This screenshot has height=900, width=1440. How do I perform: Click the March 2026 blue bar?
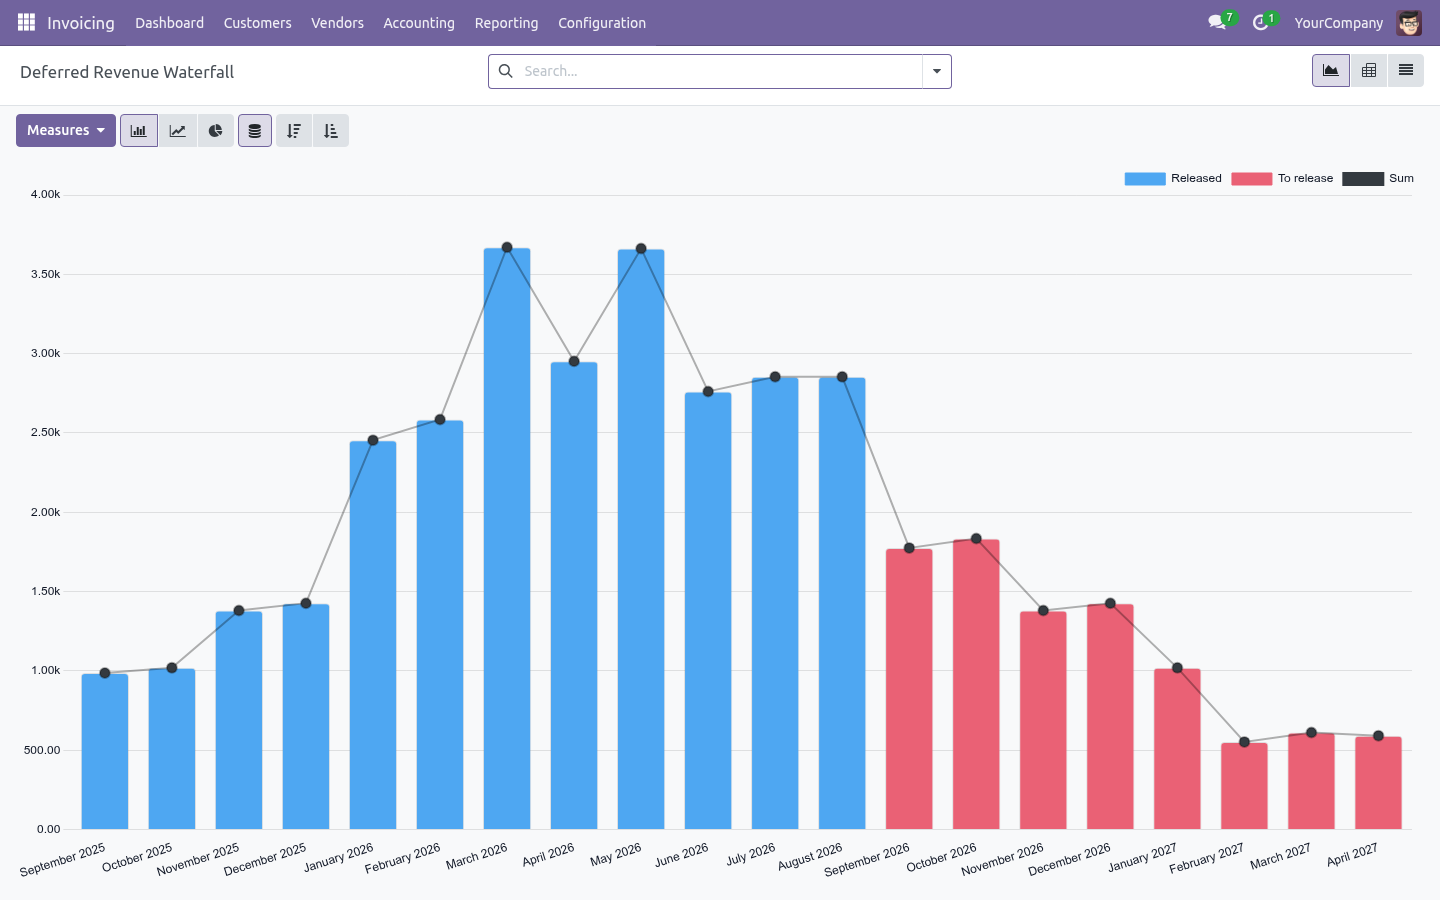click(507, 538)
